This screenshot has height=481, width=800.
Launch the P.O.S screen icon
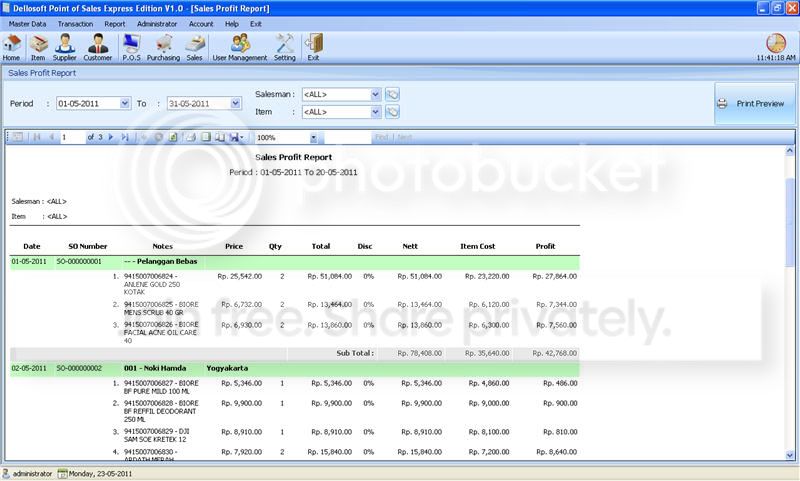coord(131,47)
